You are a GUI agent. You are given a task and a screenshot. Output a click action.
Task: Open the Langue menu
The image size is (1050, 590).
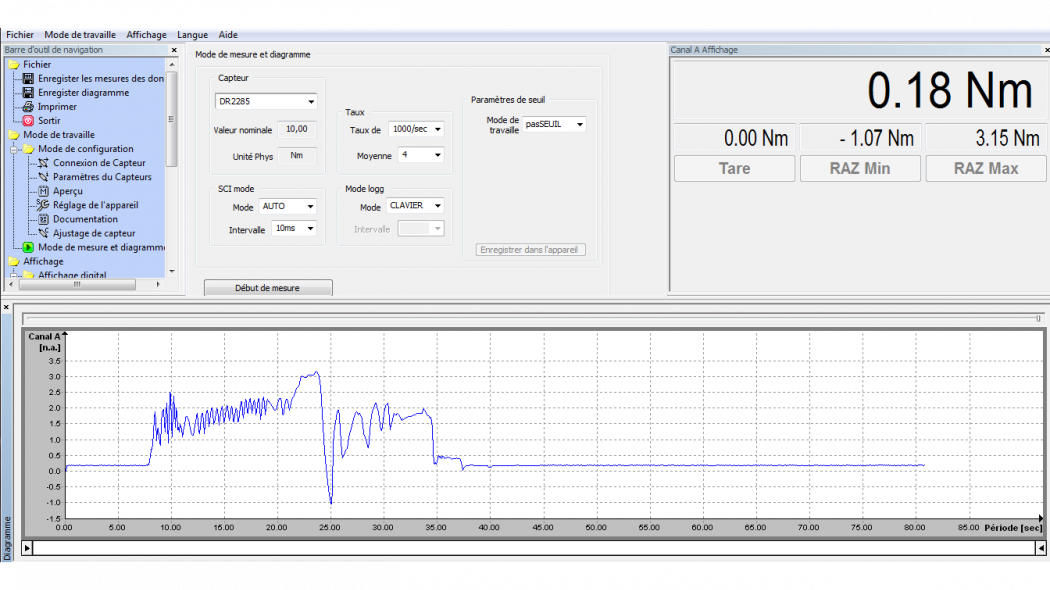click(x=192, y=35)
